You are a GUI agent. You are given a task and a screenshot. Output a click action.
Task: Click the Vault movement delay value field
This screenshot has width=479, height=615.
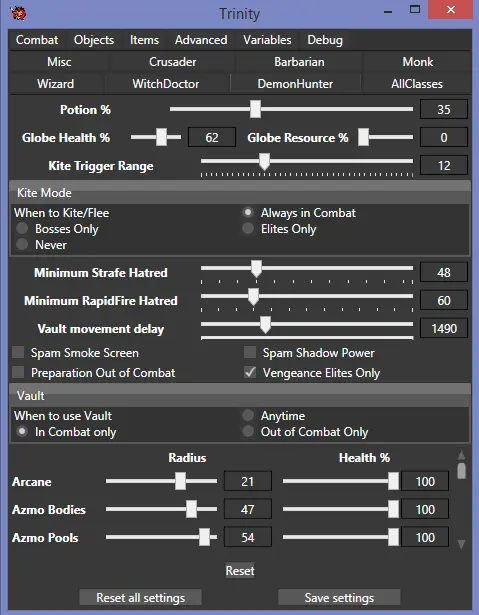click(444, 328)
